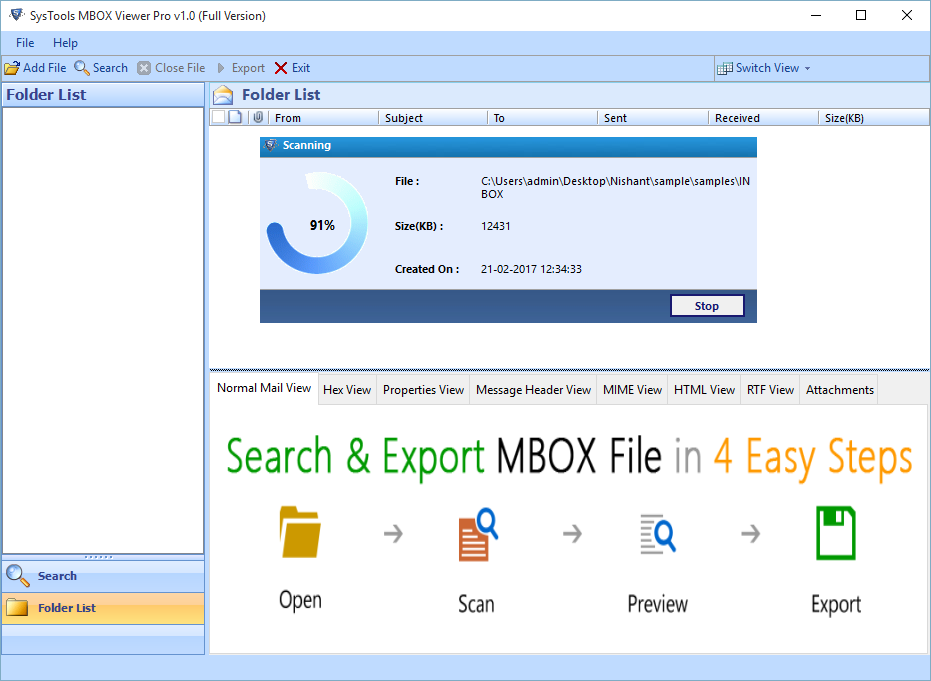Toggle the select-all checkbox in mail list header
This screenshot has width=931, height=681.
[x=218, y=117]
